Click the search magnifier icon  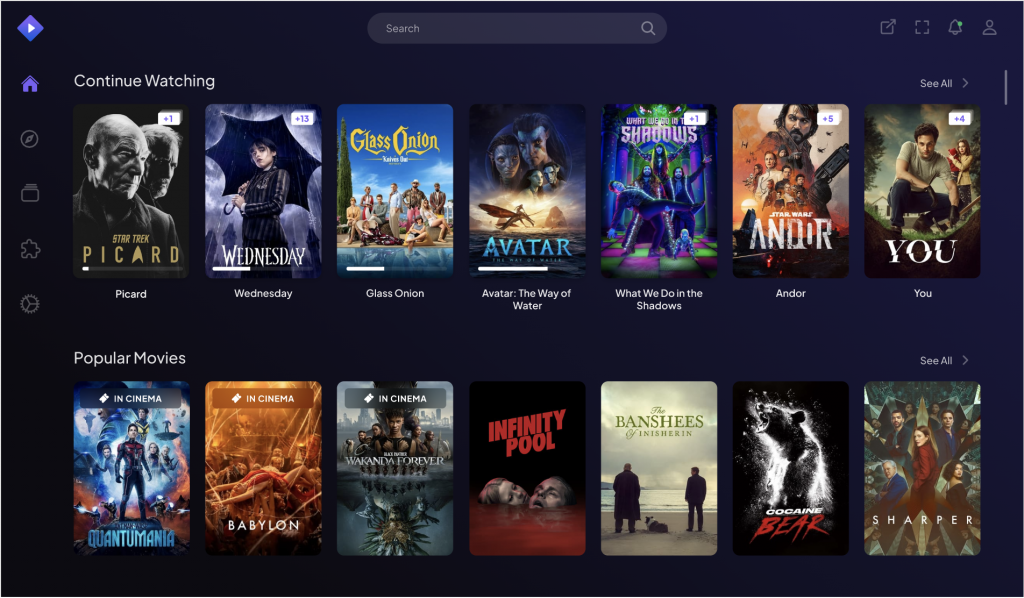[647, 28]
